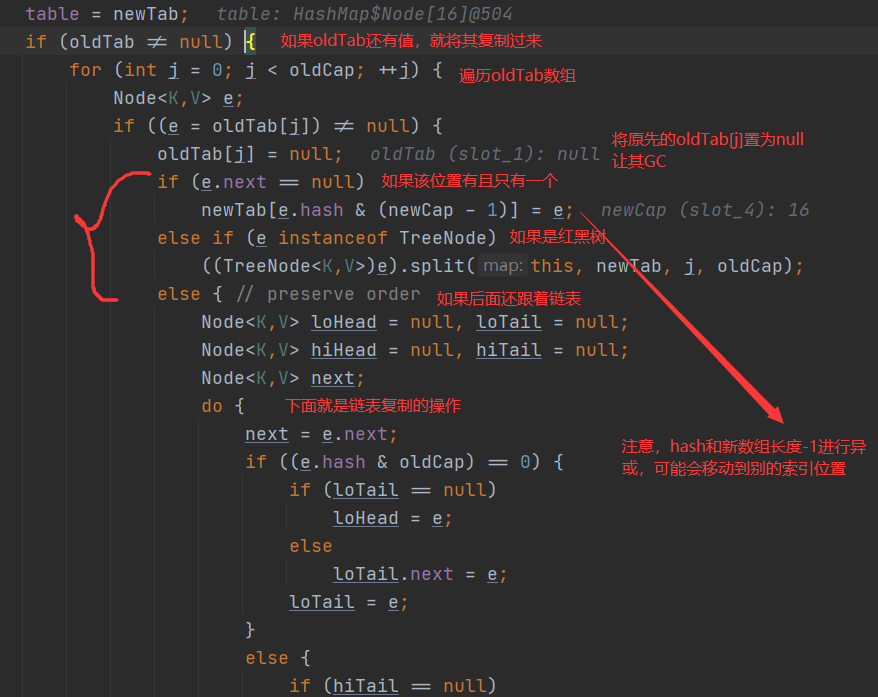Click the "instanceof" keyword

(332, 238)
